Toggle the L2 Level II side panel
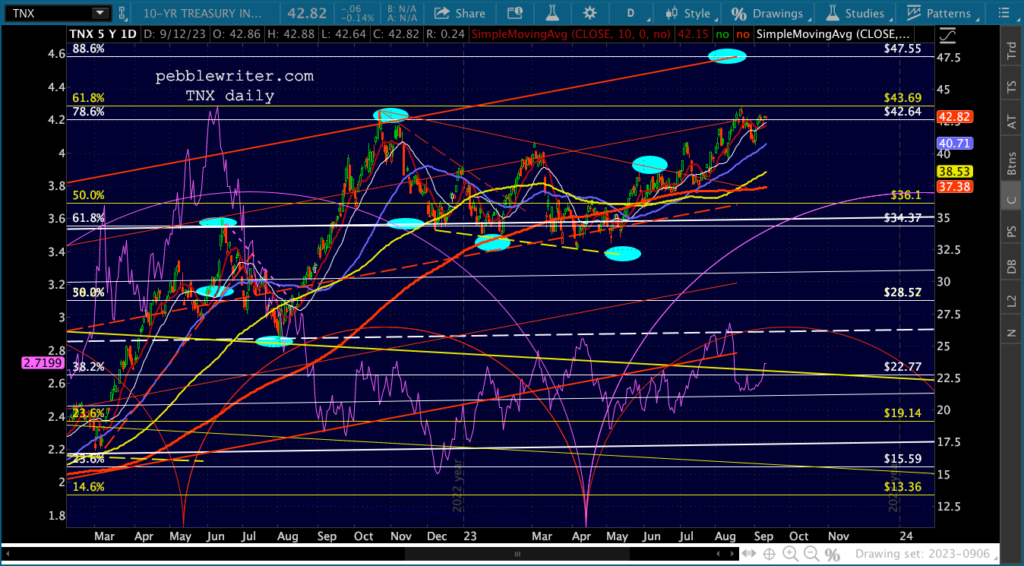The width and height of the screenshot is (1024, 566). [1011, 300]
